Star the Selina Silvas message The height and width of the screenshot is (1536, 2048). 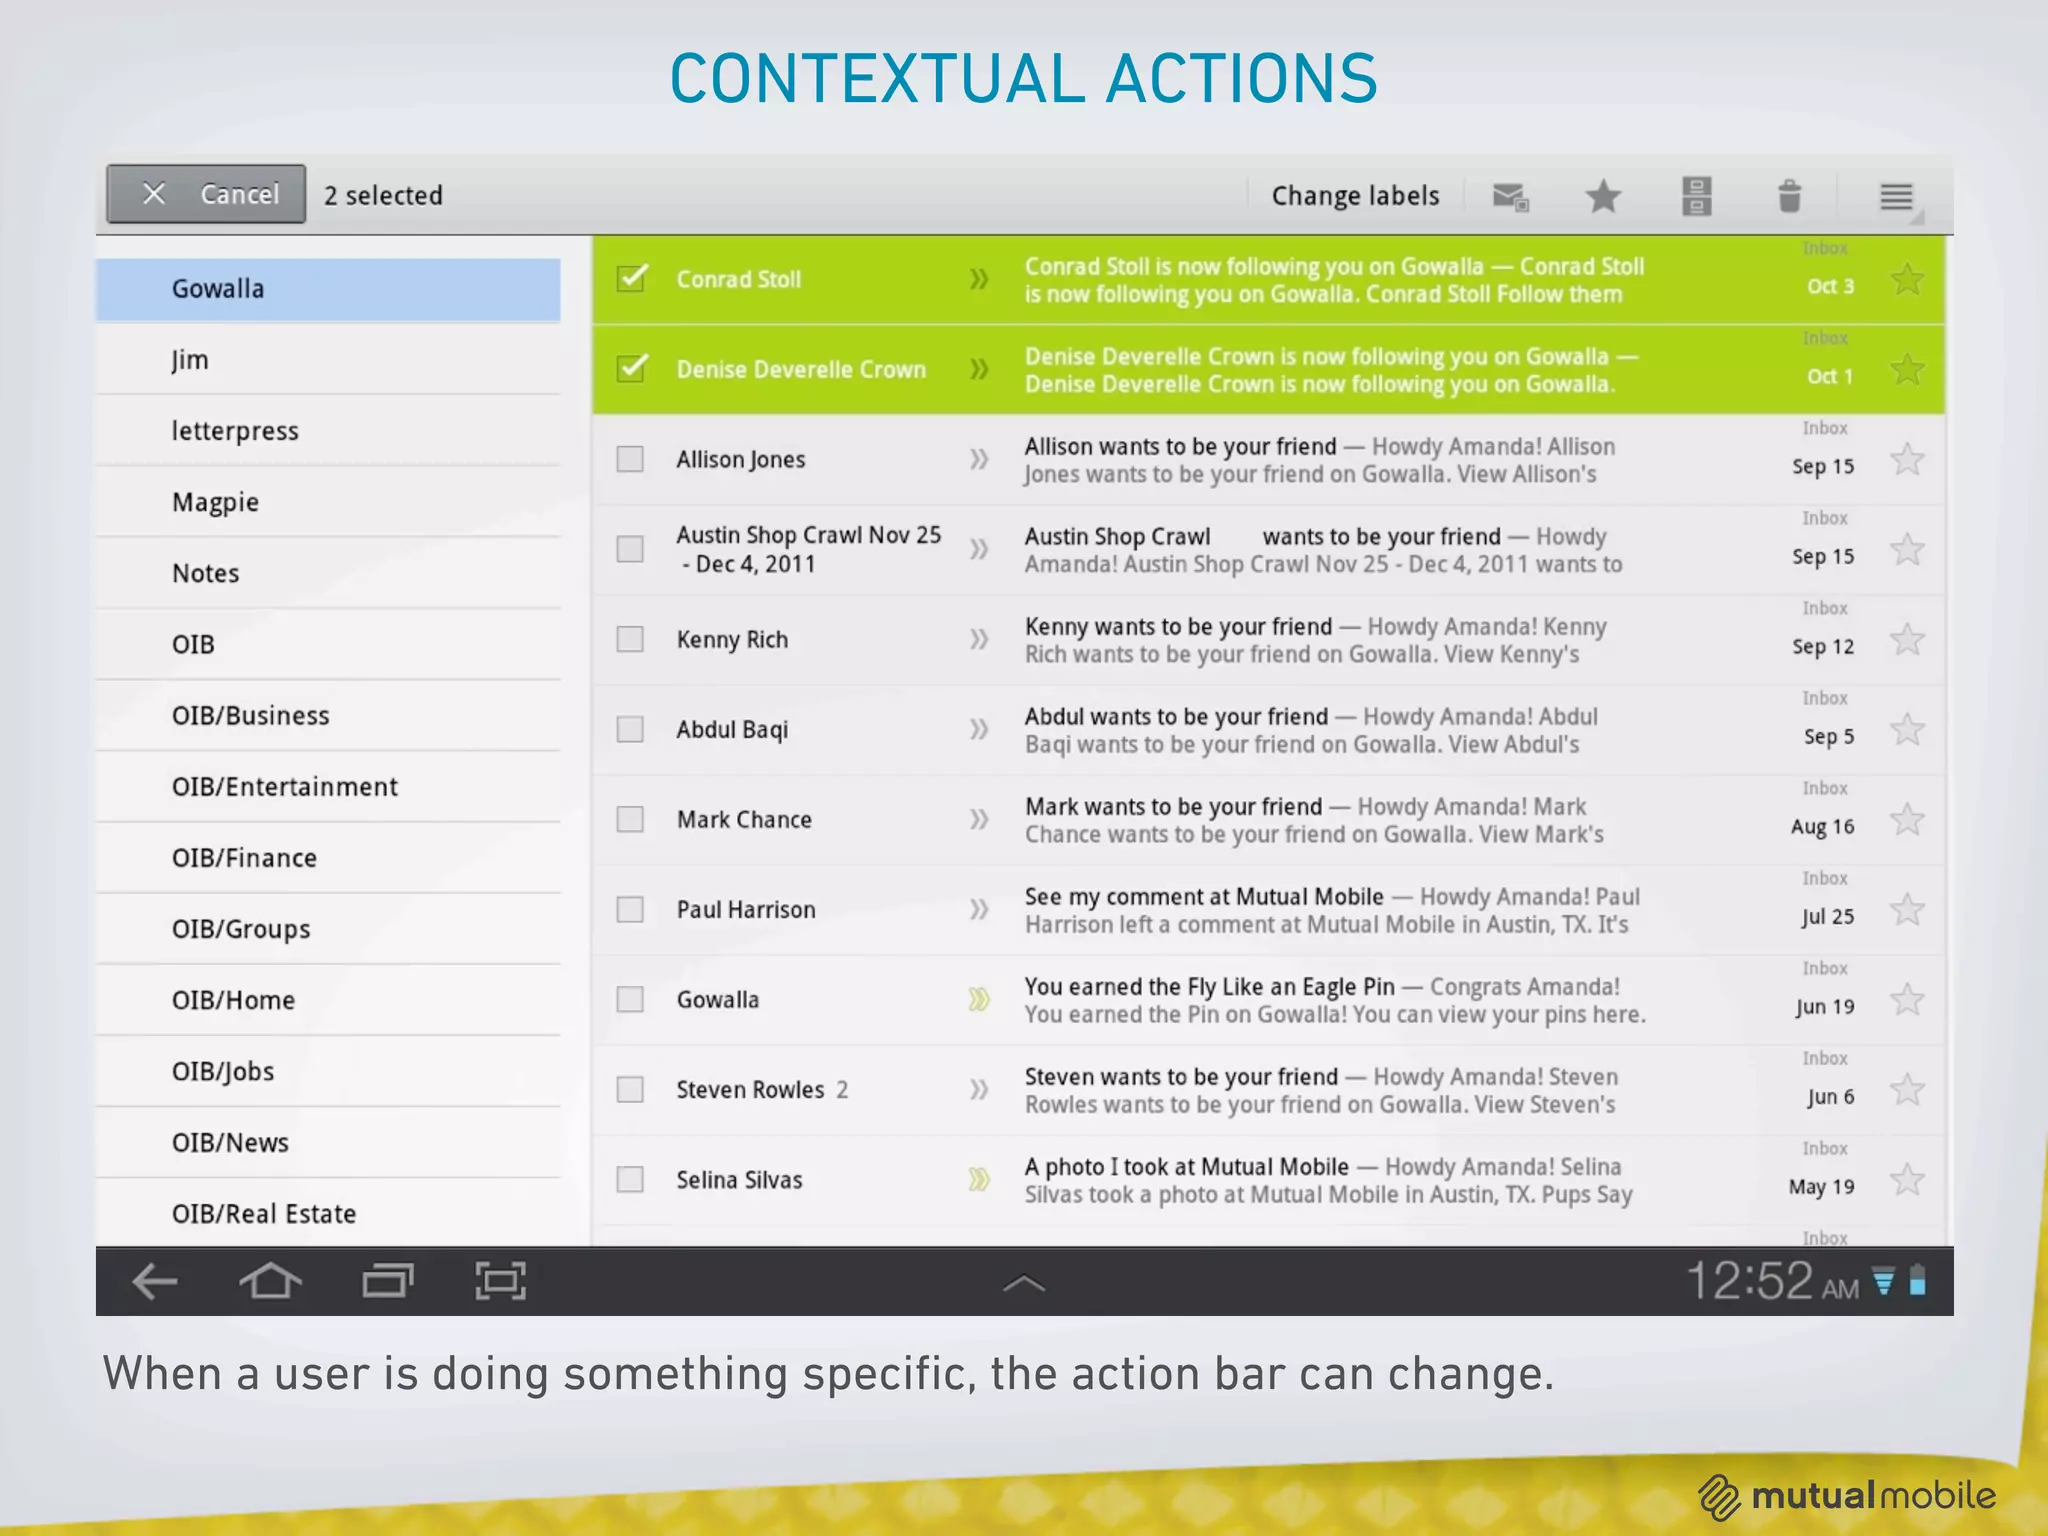[x=1908, y=1179]
